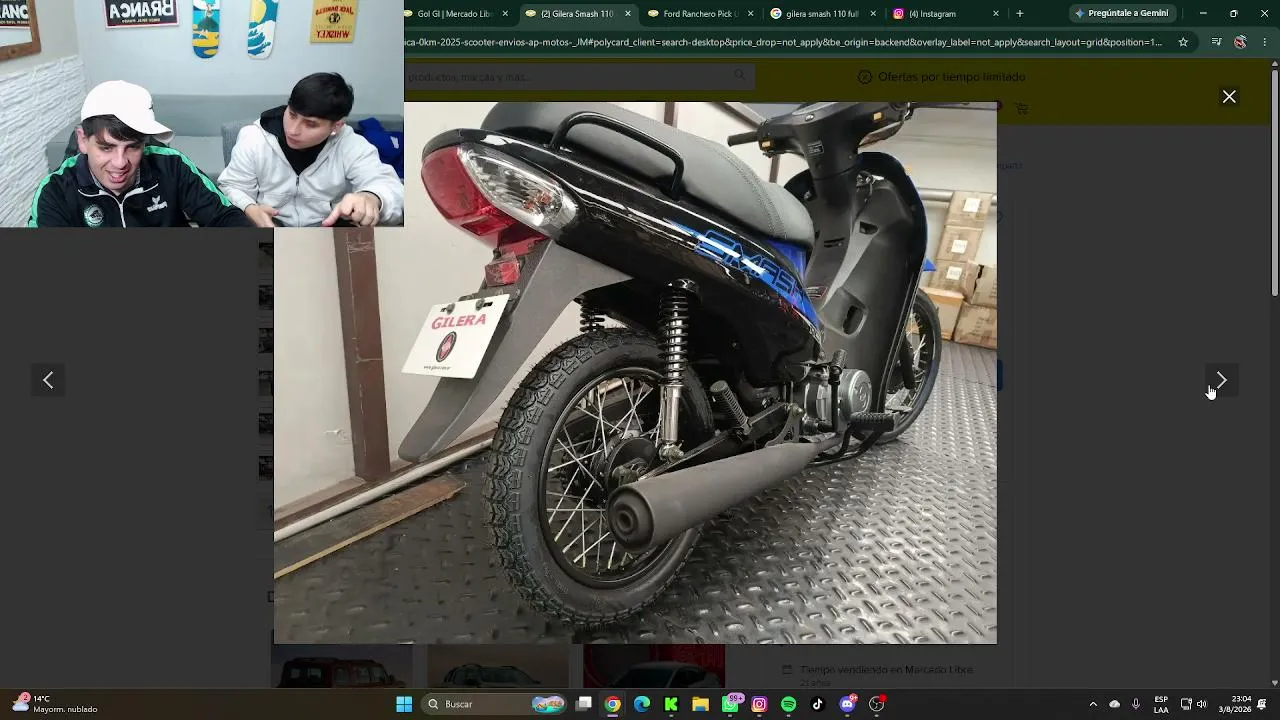Bookmark this page with the star icon

(x=1183, y=42)
